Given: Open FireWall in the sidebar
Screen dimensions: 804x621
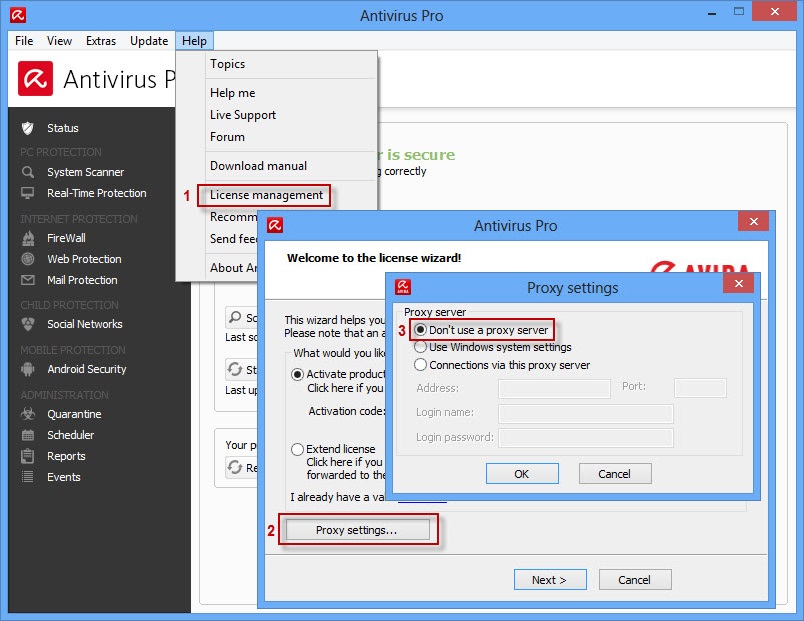Looking at the screenshot, I should (x=66, y=238).
